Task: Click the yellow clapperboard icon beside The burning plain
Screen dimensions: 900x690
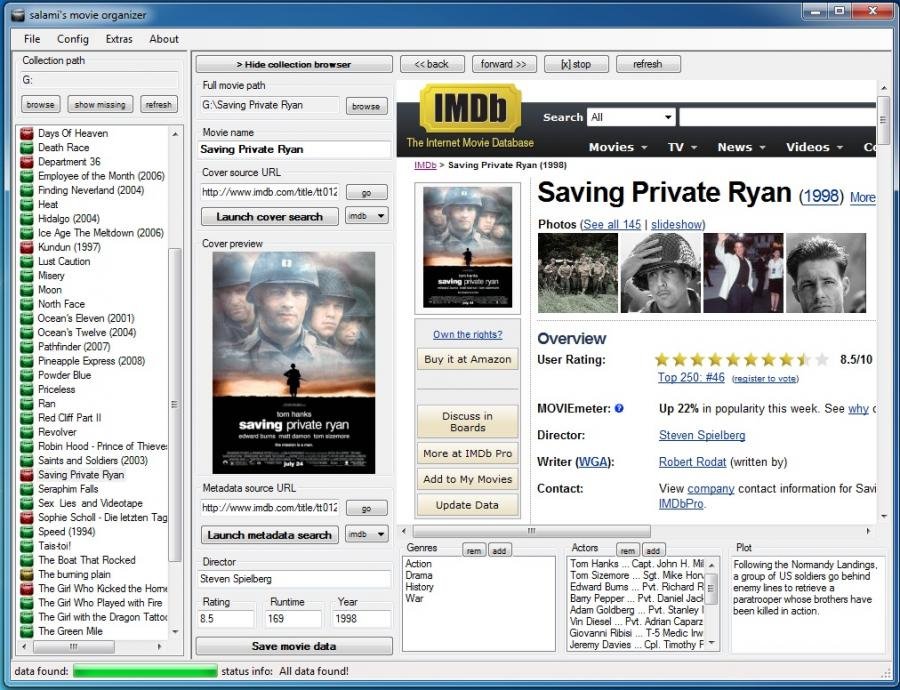Action: click(26, 574)
